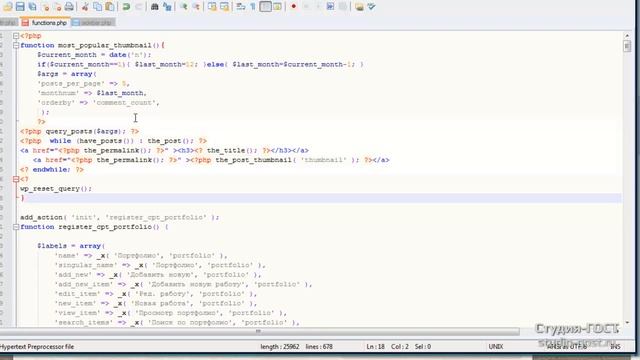Image resolution: width=640 pixels, height=360 pixels.
Task: Click the Save All icon
Action: (32, 7)
